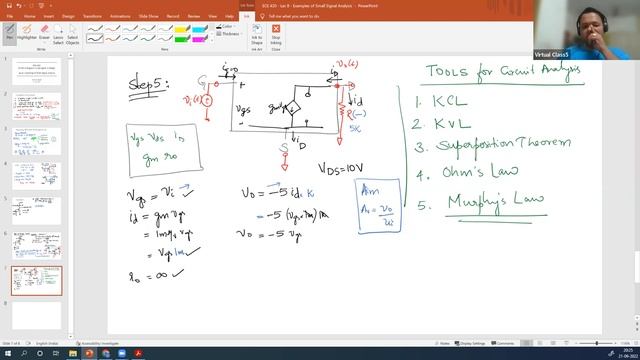Open the Animations tab
Screen dimensions: 640x360
pyautogui.click(x=120, y=16)
